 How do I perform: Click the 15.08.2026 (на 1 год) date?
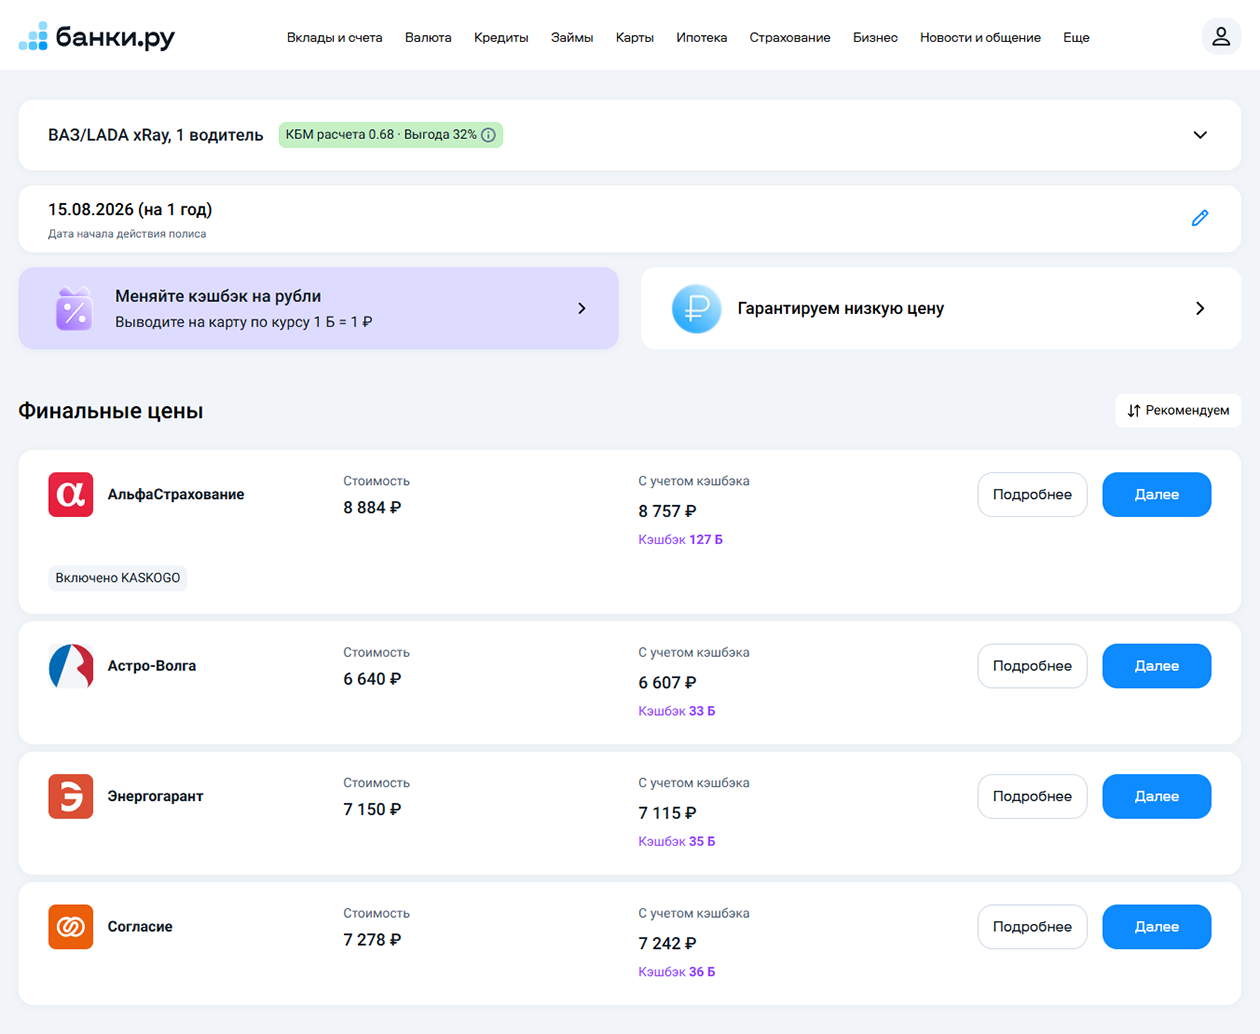coord(130,210)
